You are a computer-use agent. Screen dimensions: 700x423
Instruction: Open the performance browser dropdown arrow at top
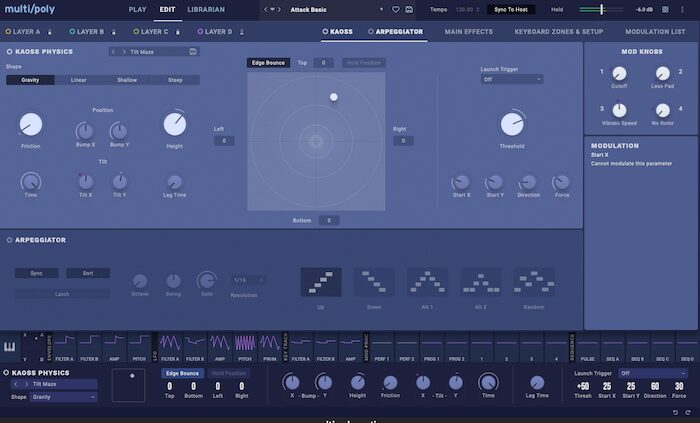(272, 9)
